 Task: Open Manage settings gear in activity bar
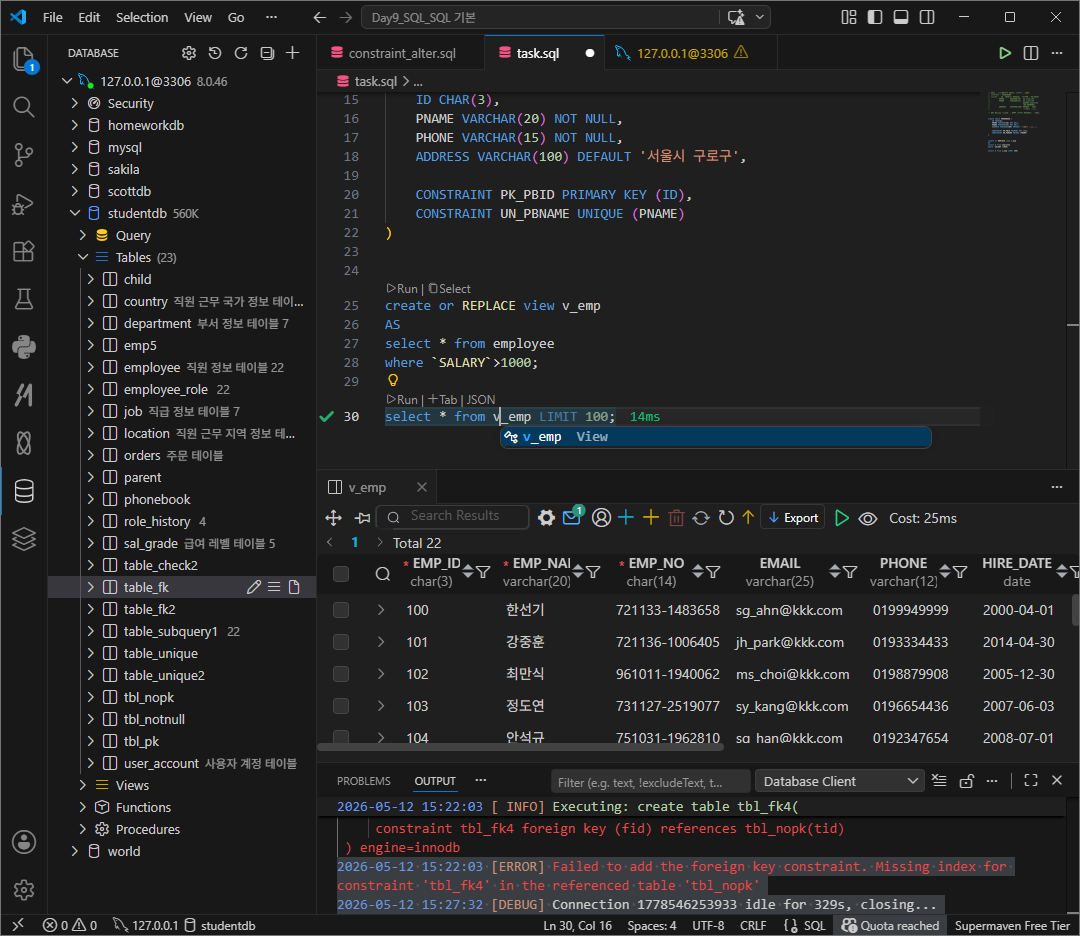coord(24,890)
